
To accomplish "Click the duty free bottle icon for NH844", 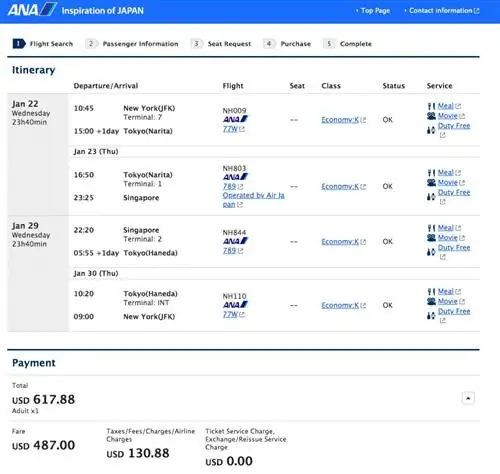I will coord(431,252).
